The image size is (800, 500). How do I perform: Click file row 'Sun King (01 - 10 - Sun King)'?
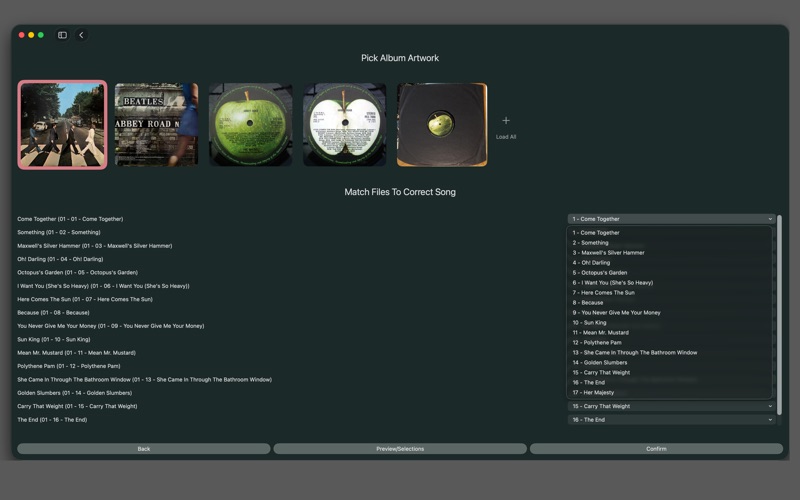pyautogui.click(x=54, y=339)
